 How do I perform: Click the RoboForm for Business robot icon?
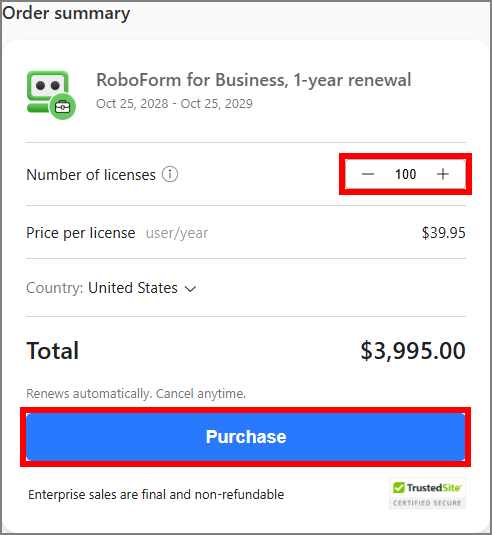pos(51,95)
